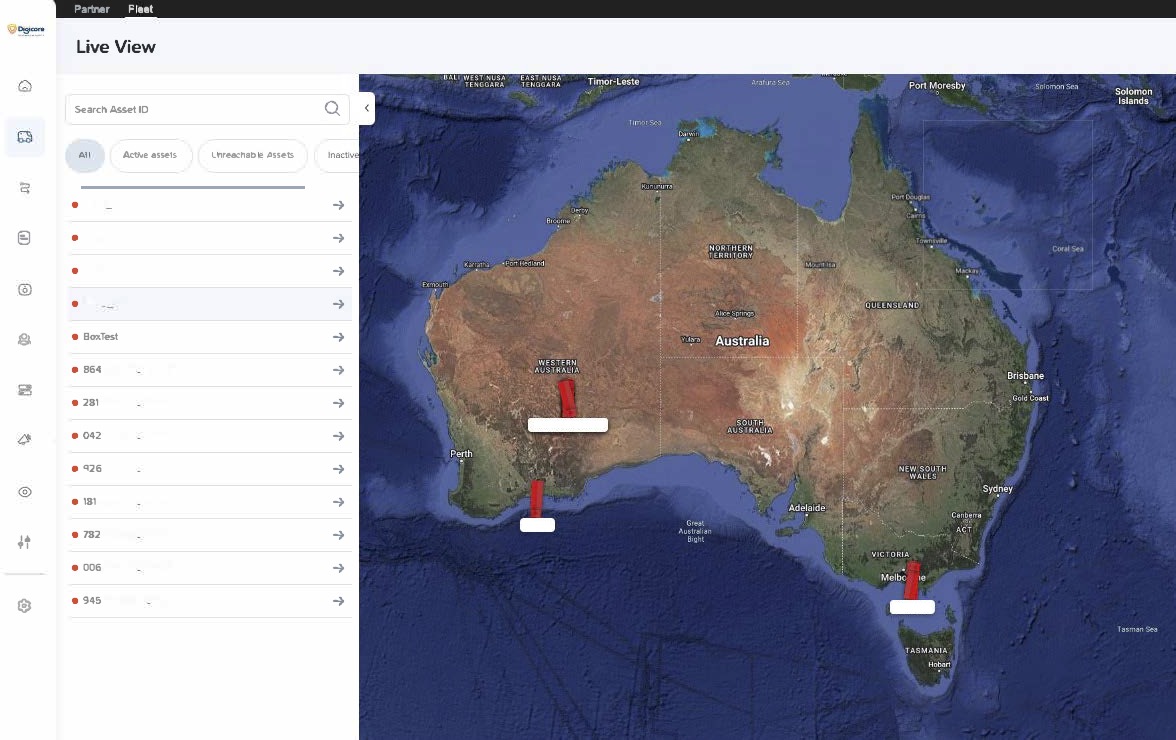This screenshot has height=740, width=1176.
Task: Open the sliders adjustment icon in sidebar
Action: [25, 542]
